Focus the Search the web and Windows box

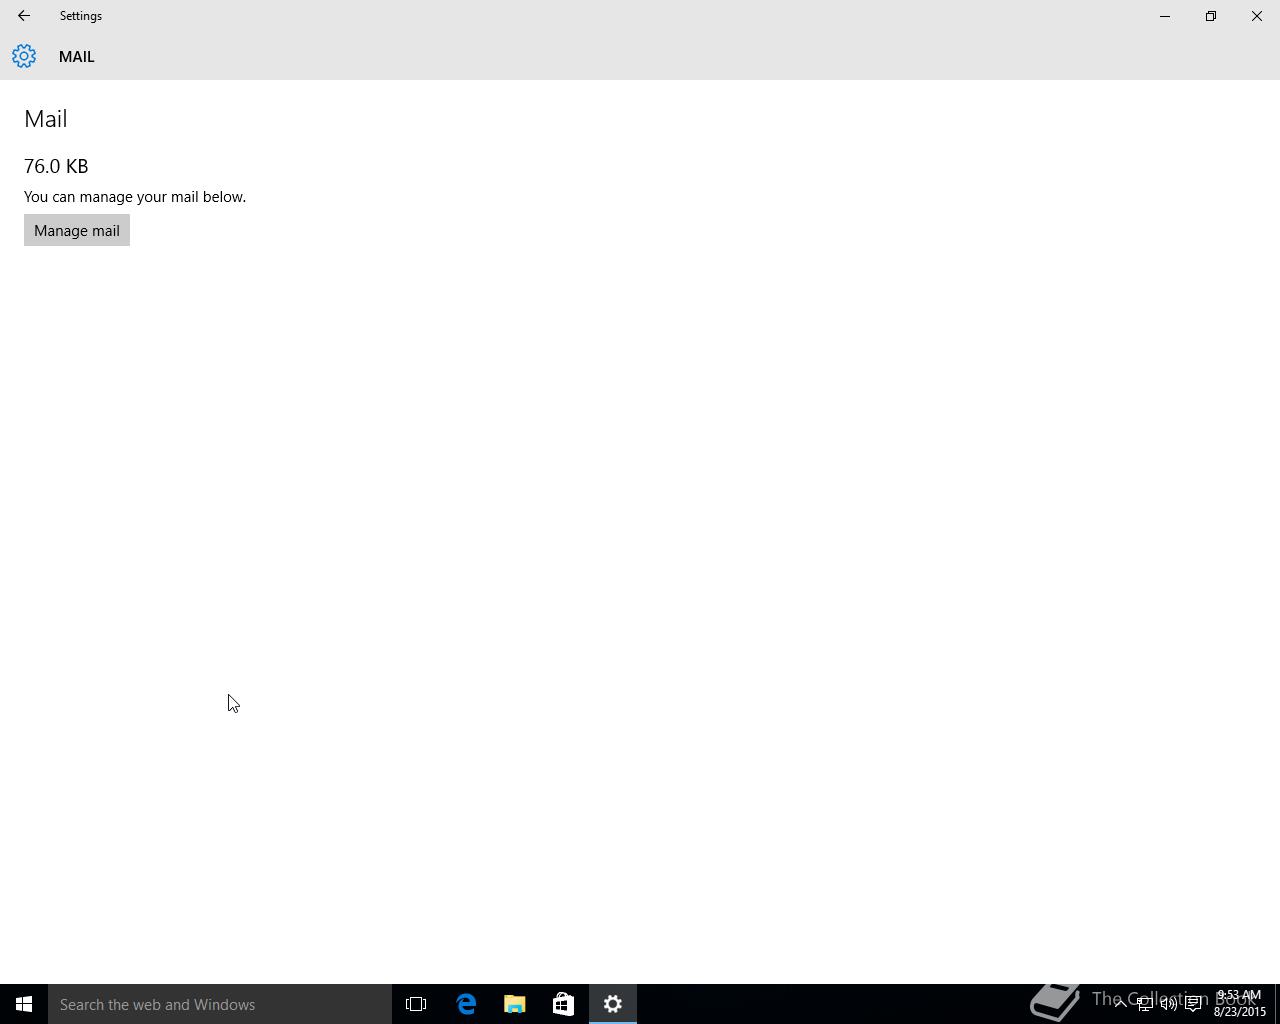(x=220, y=1004)
